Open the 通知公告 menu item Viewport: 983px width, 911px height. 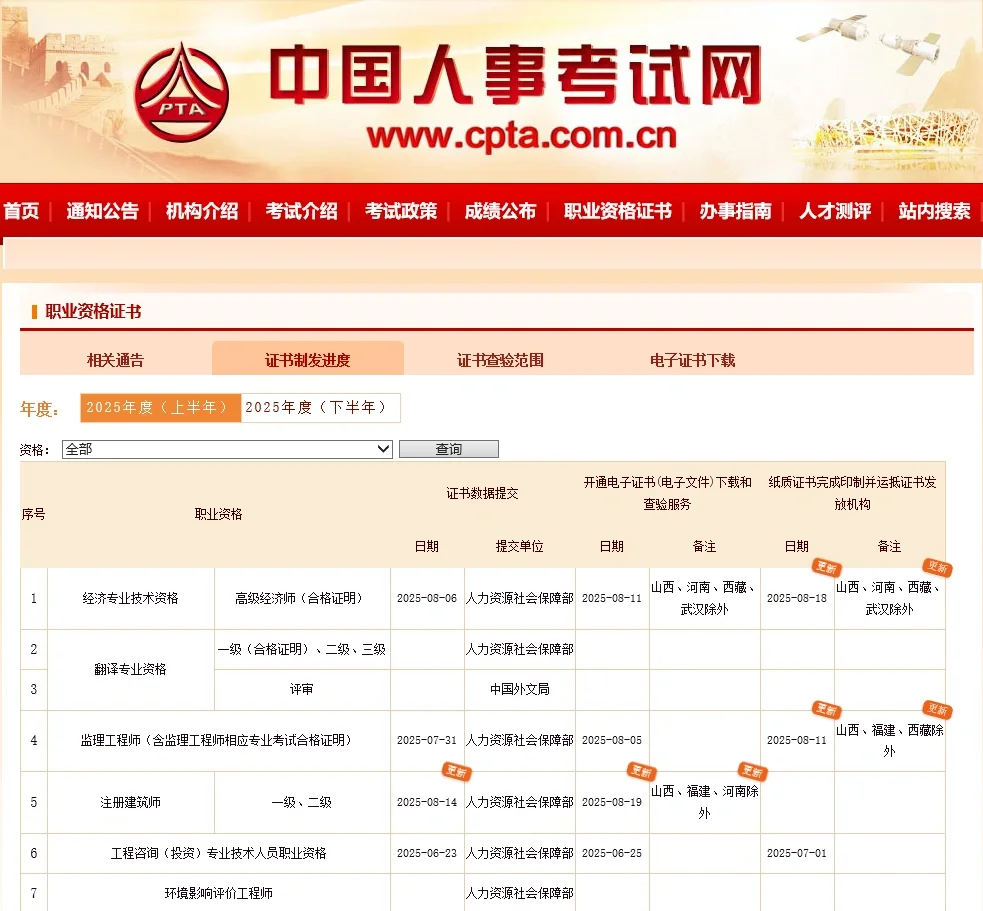[x=104, y=211]
